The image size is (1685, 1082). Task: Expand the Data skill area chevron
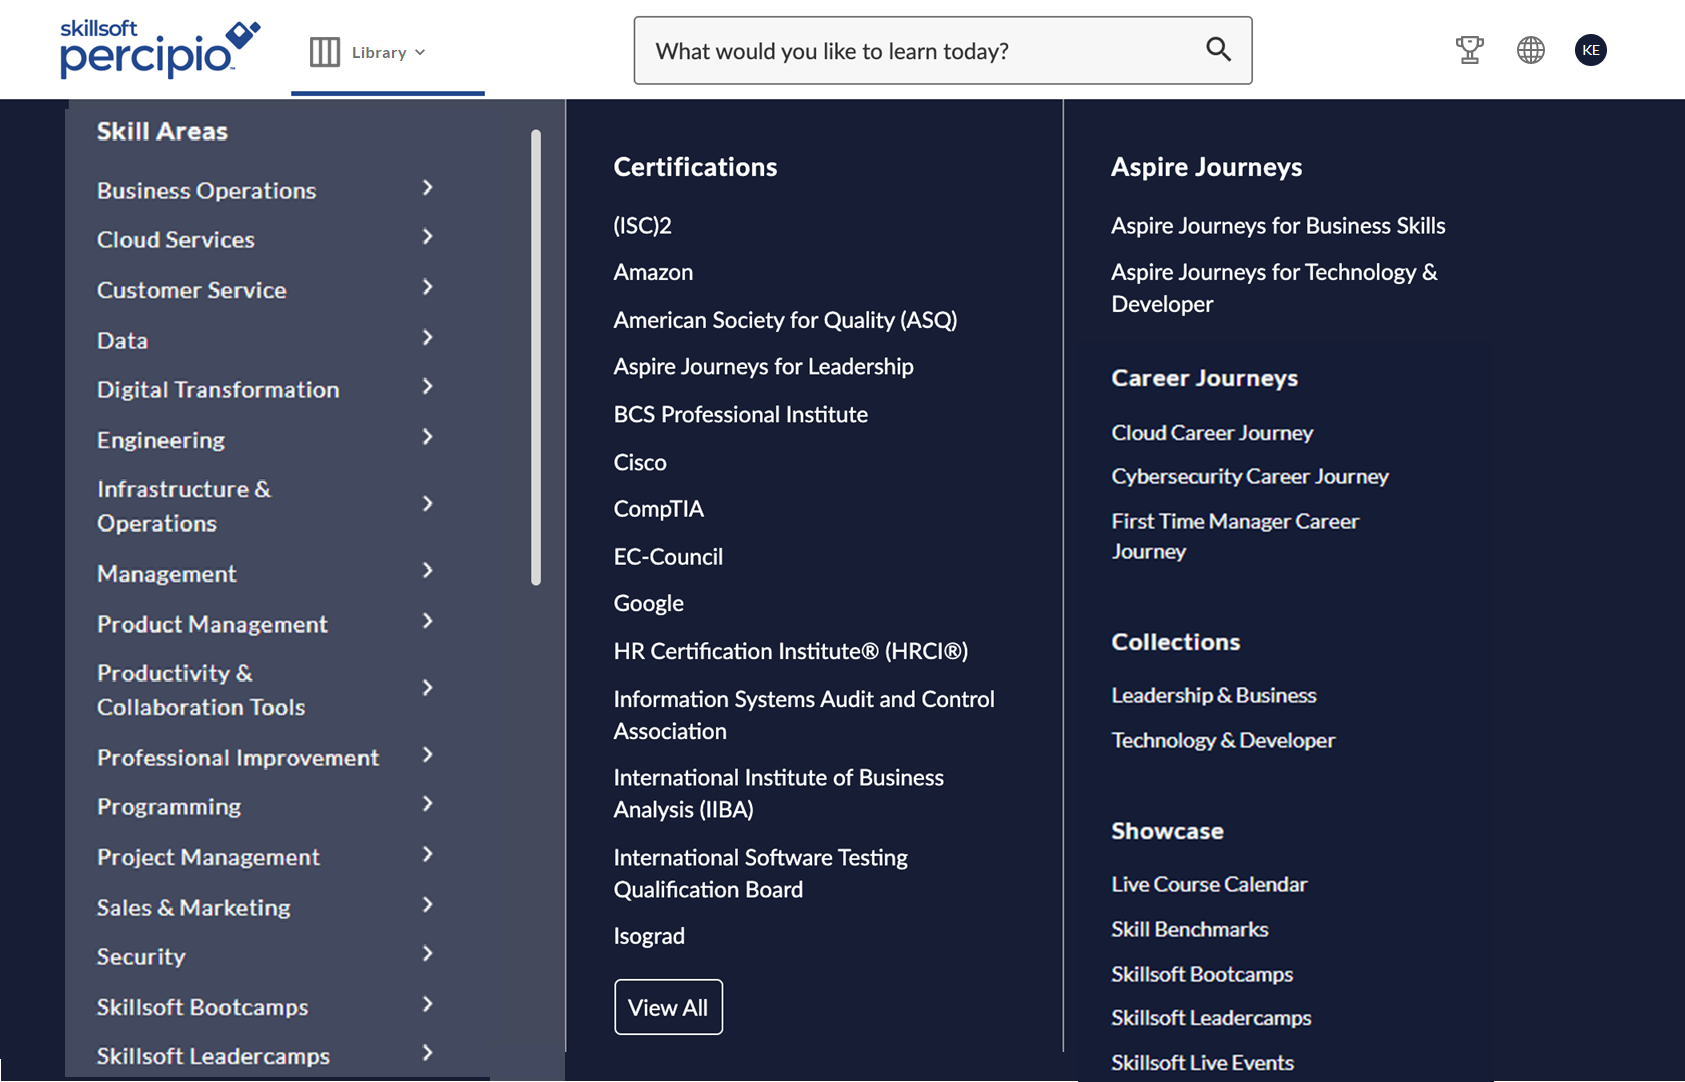(428, 338)
